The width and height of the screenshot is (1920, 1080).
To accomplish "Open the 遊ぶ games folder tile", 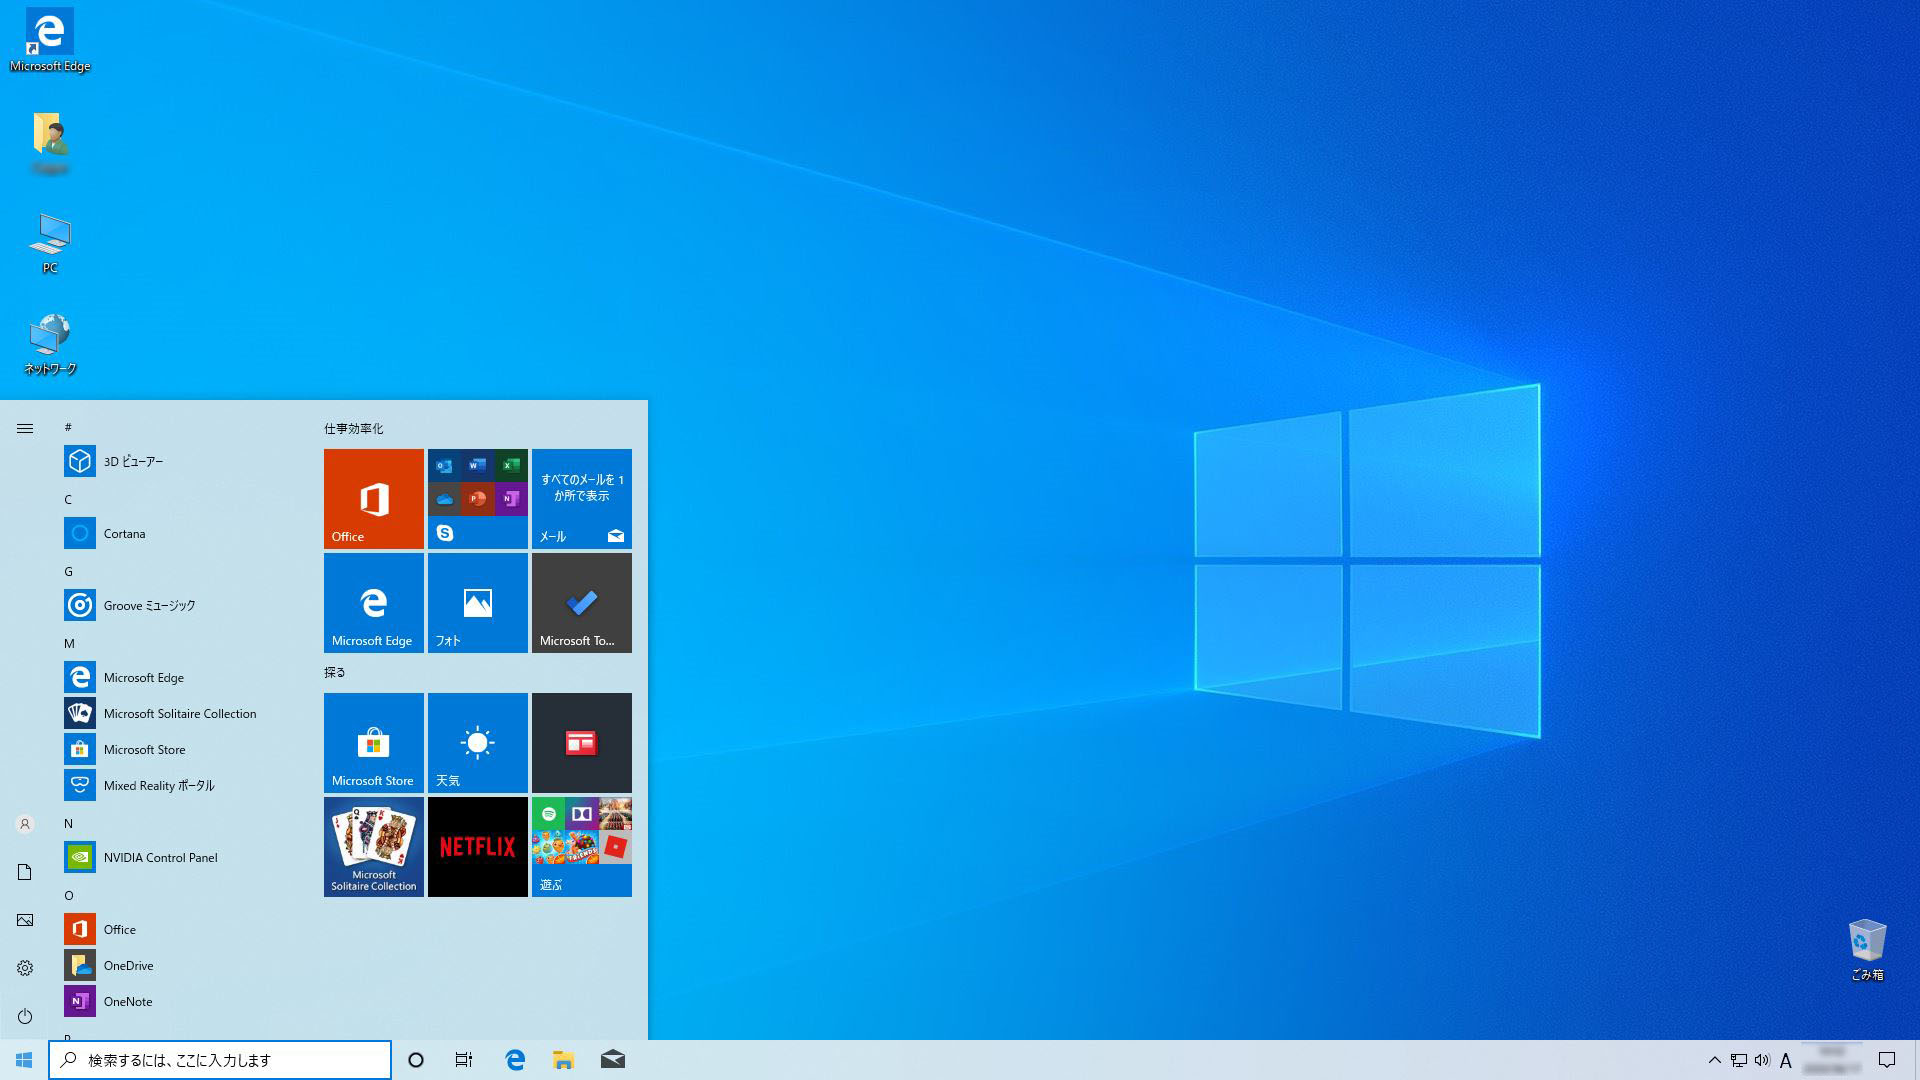I will [x=582, y=847].
